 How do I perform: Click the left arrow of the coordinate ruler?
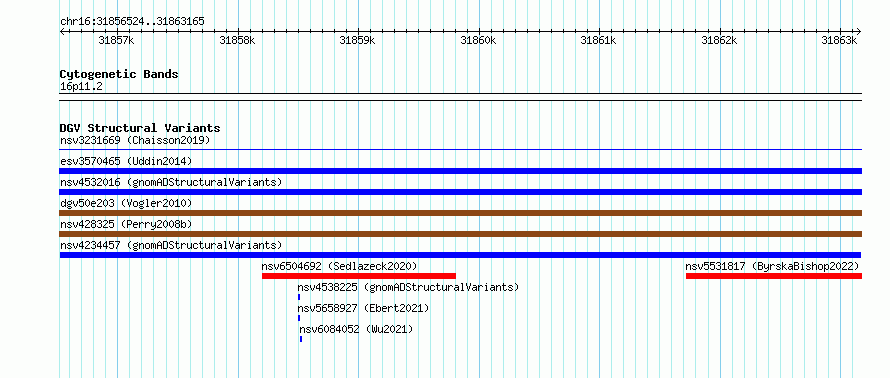pyautogui.click(x=62, y=31)
